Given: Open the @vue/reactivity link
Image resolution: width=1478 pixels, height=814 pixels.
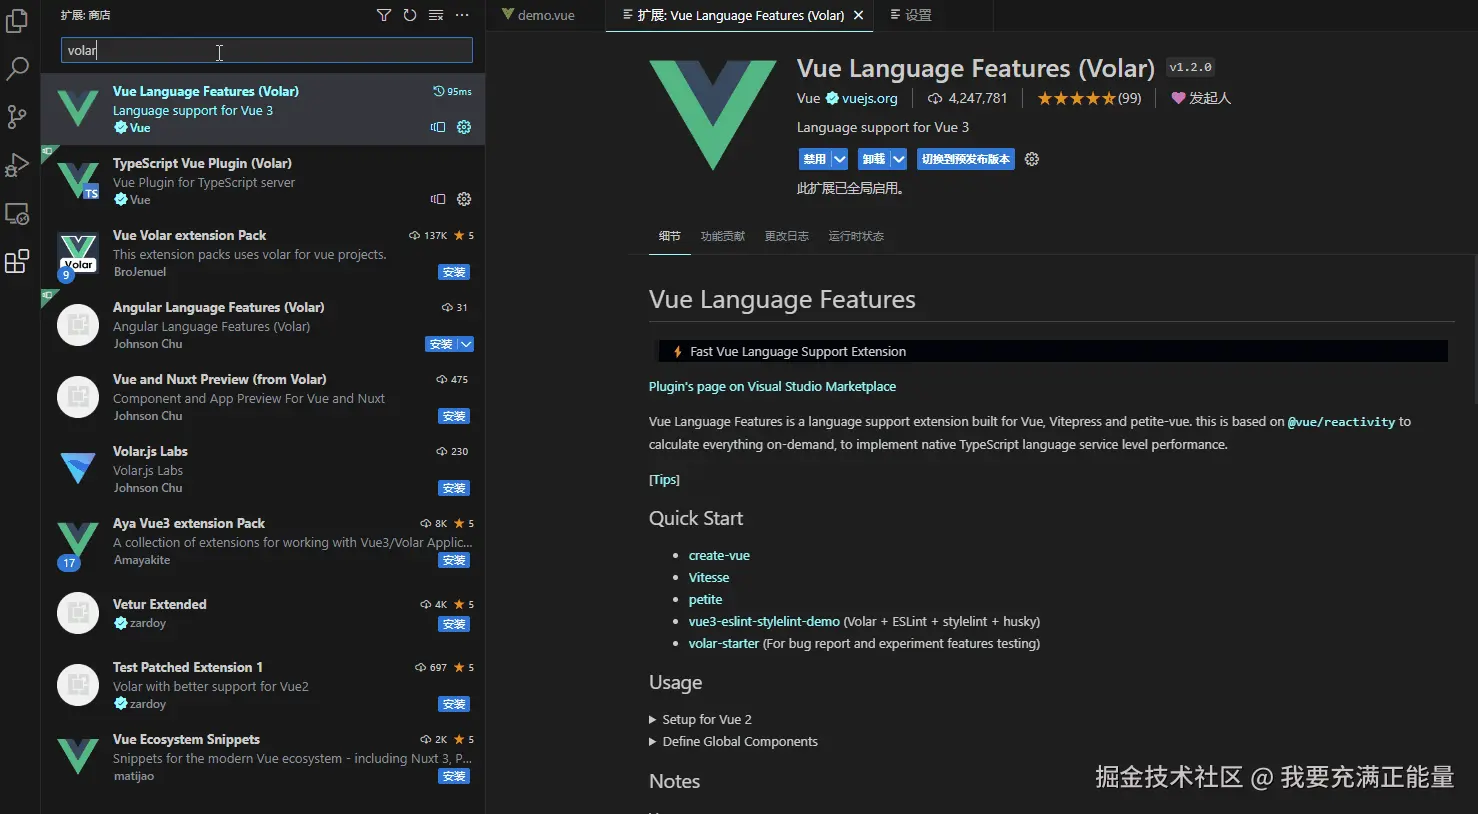Looking at the screenshot, I should coord(1341,422).
